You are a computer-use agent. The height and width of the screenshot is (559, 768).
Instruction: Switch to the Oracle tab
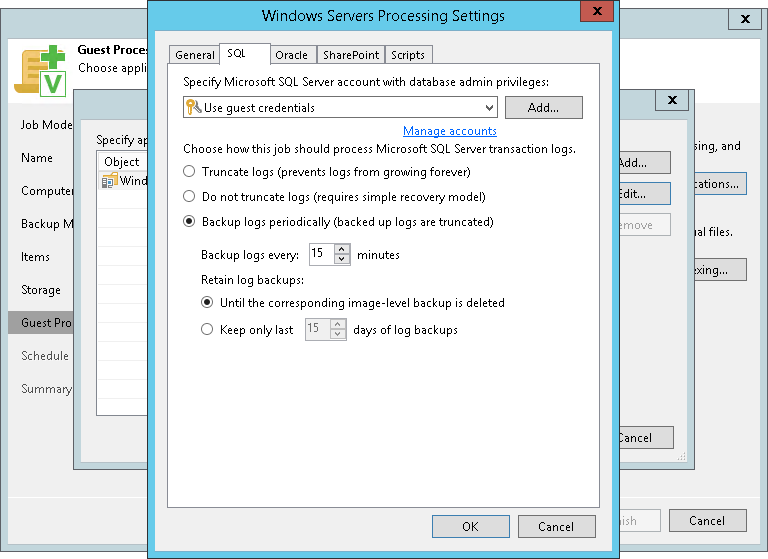coord(293,55)
